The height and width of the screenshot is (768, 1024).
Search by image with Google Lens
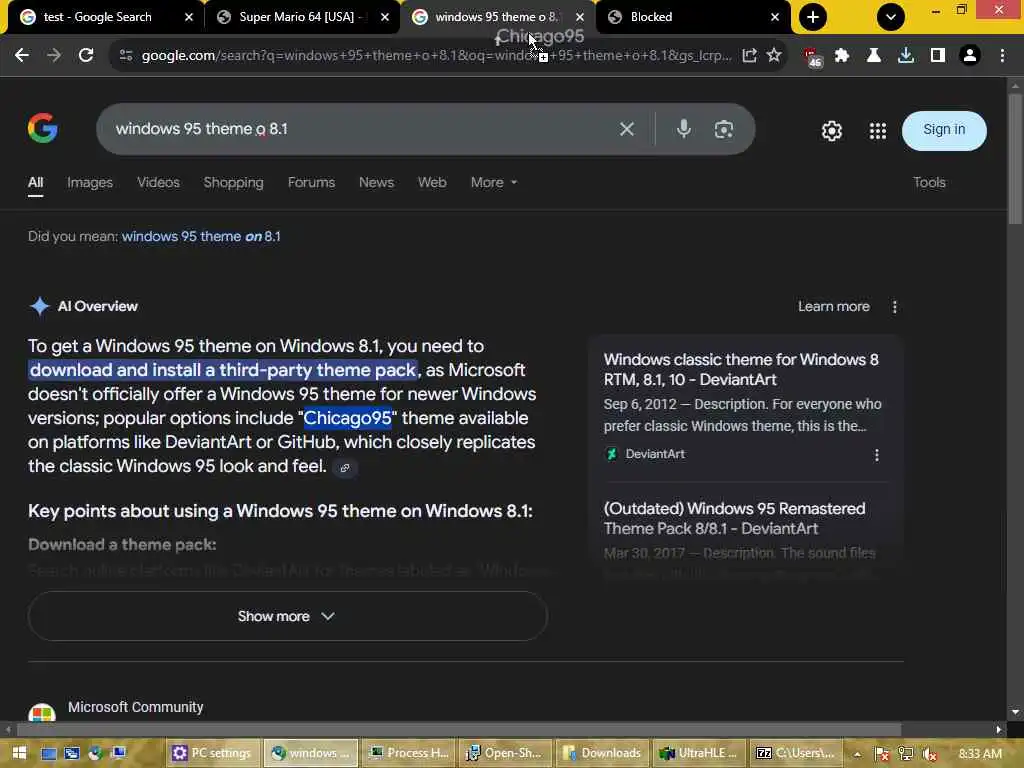724,129
